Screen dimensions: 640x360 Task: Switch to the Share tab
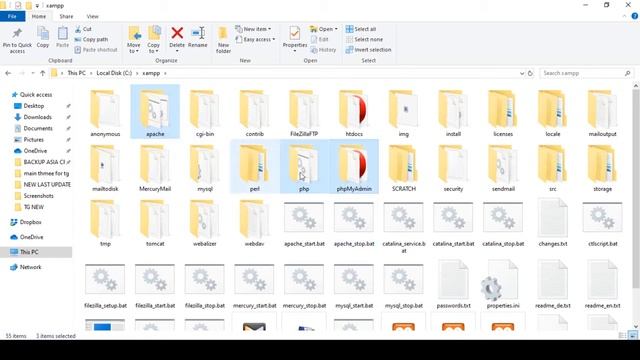pyautogui.click(x=66, y=16)
